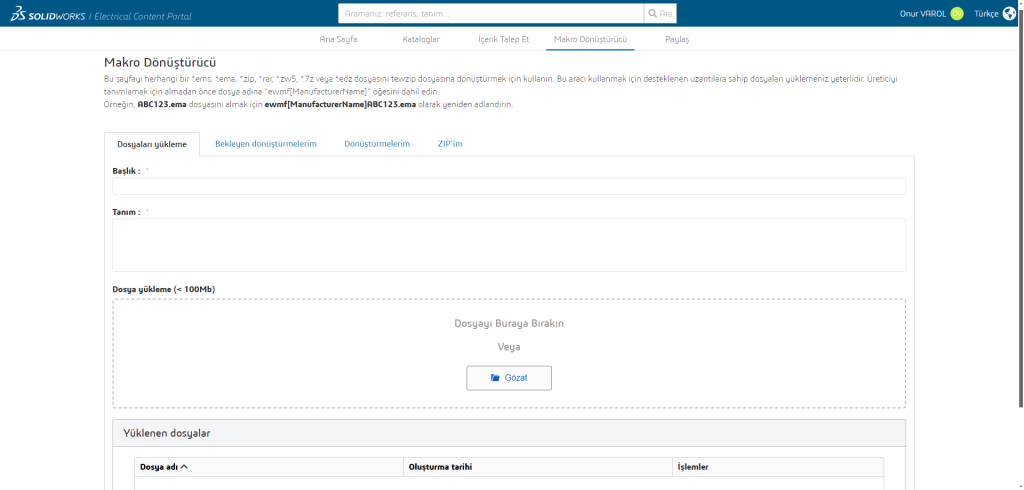Click into the Tanım text area

click(x=509, y=245)
